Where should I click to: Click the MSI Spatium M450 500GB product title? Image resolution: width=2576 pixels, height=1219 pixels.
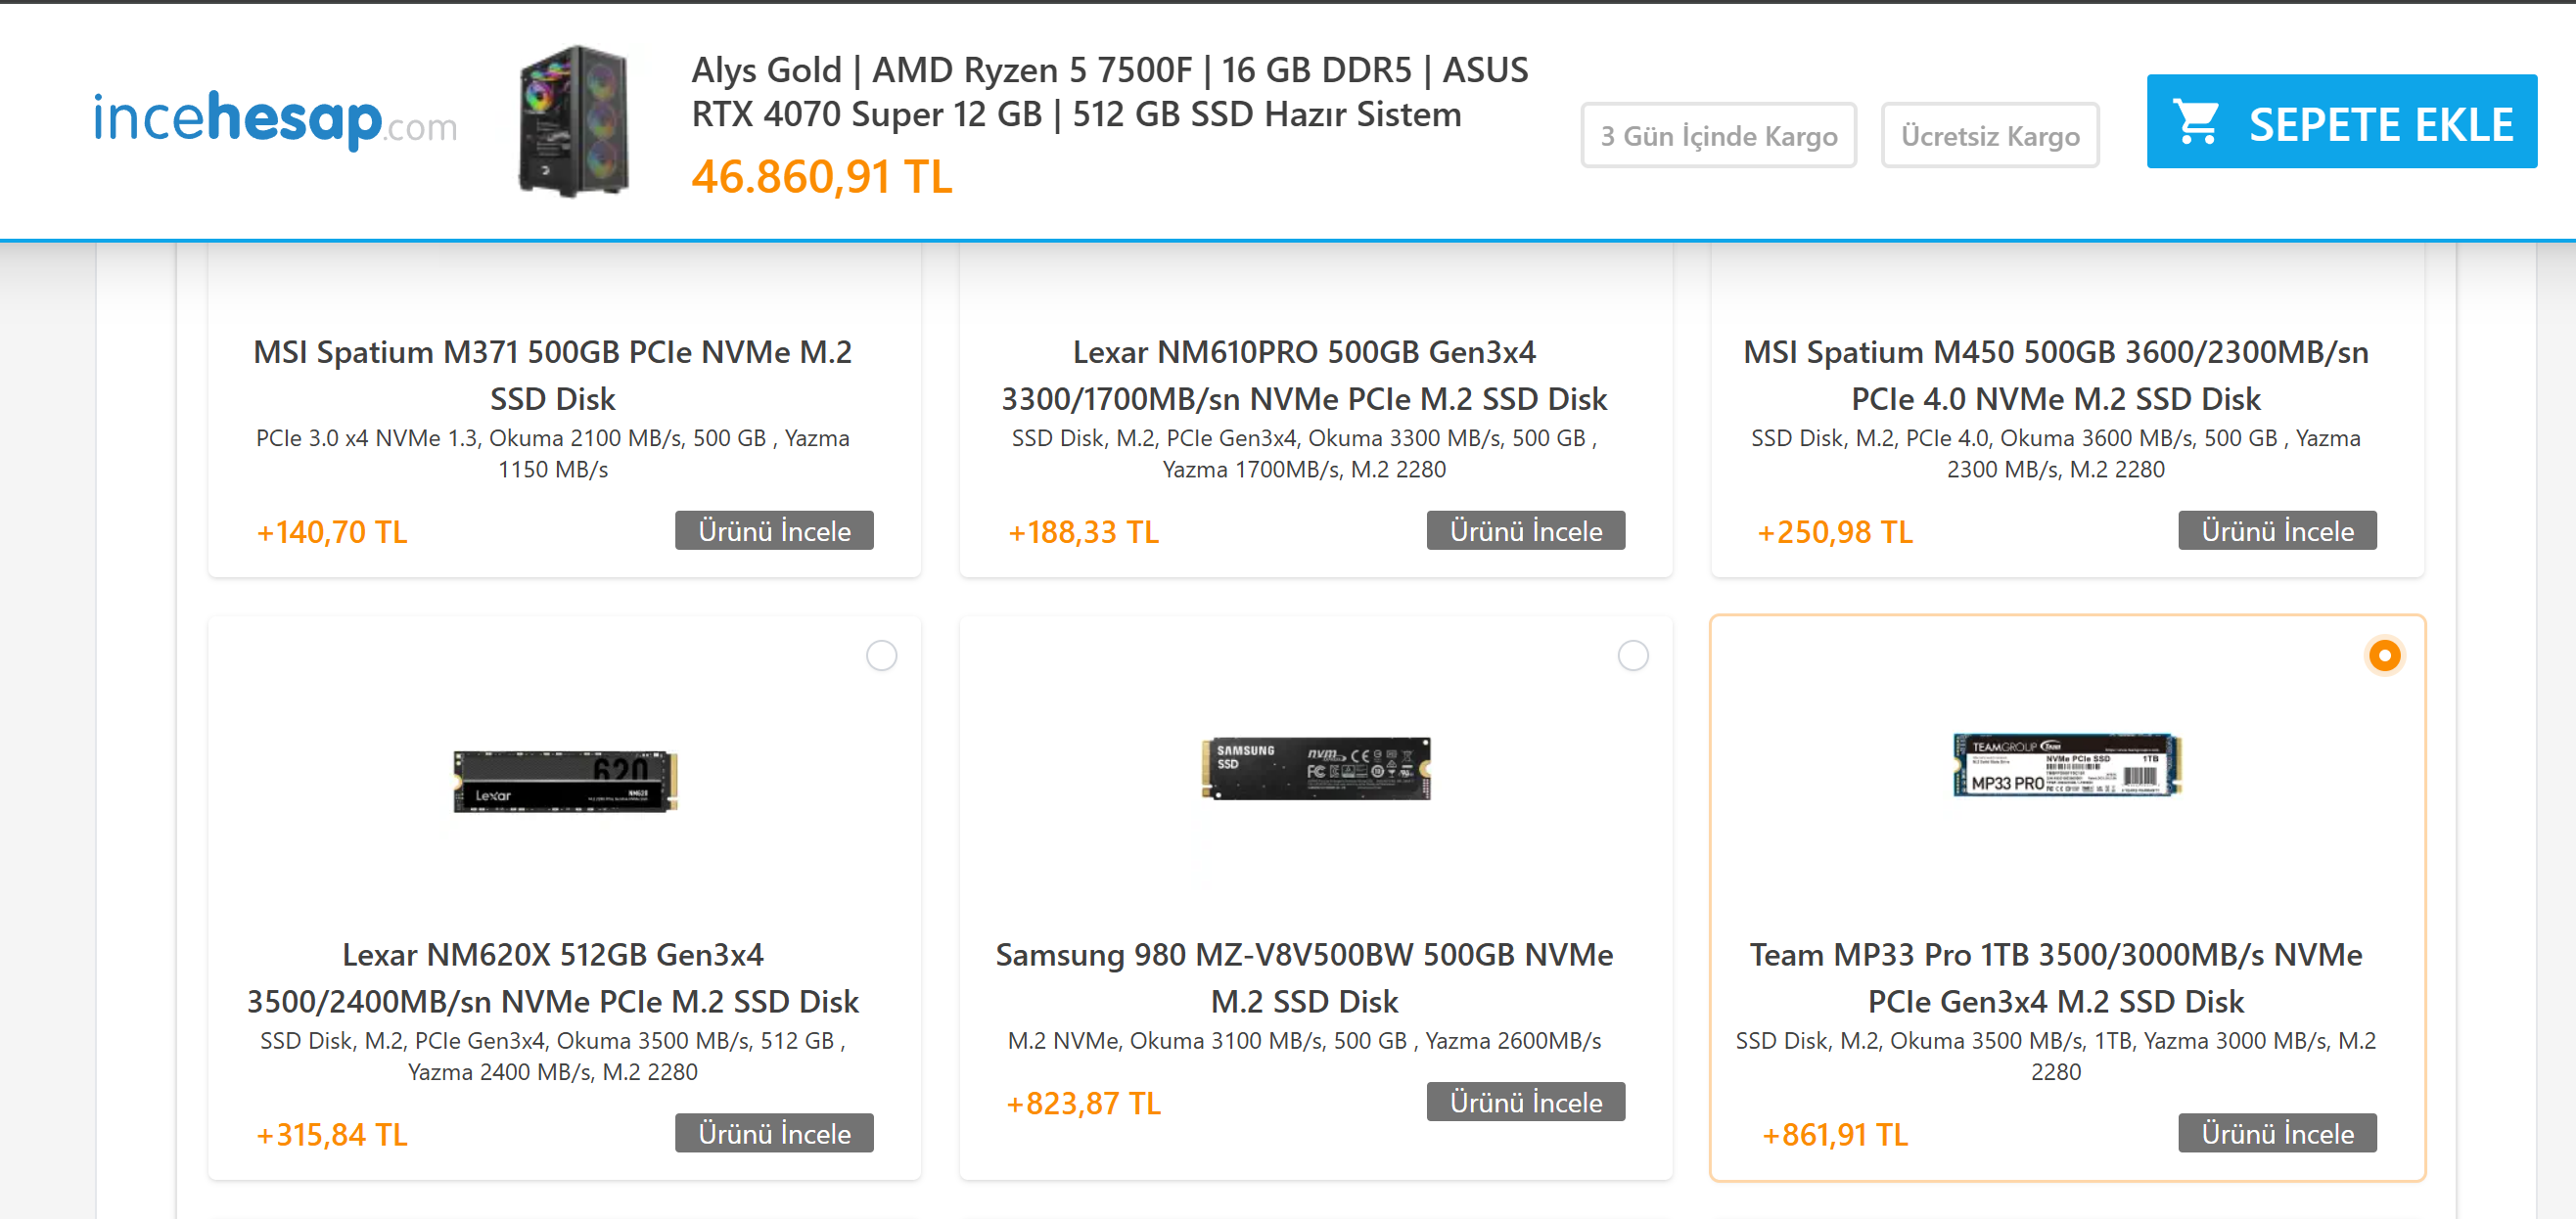[x=2055, y=375]
